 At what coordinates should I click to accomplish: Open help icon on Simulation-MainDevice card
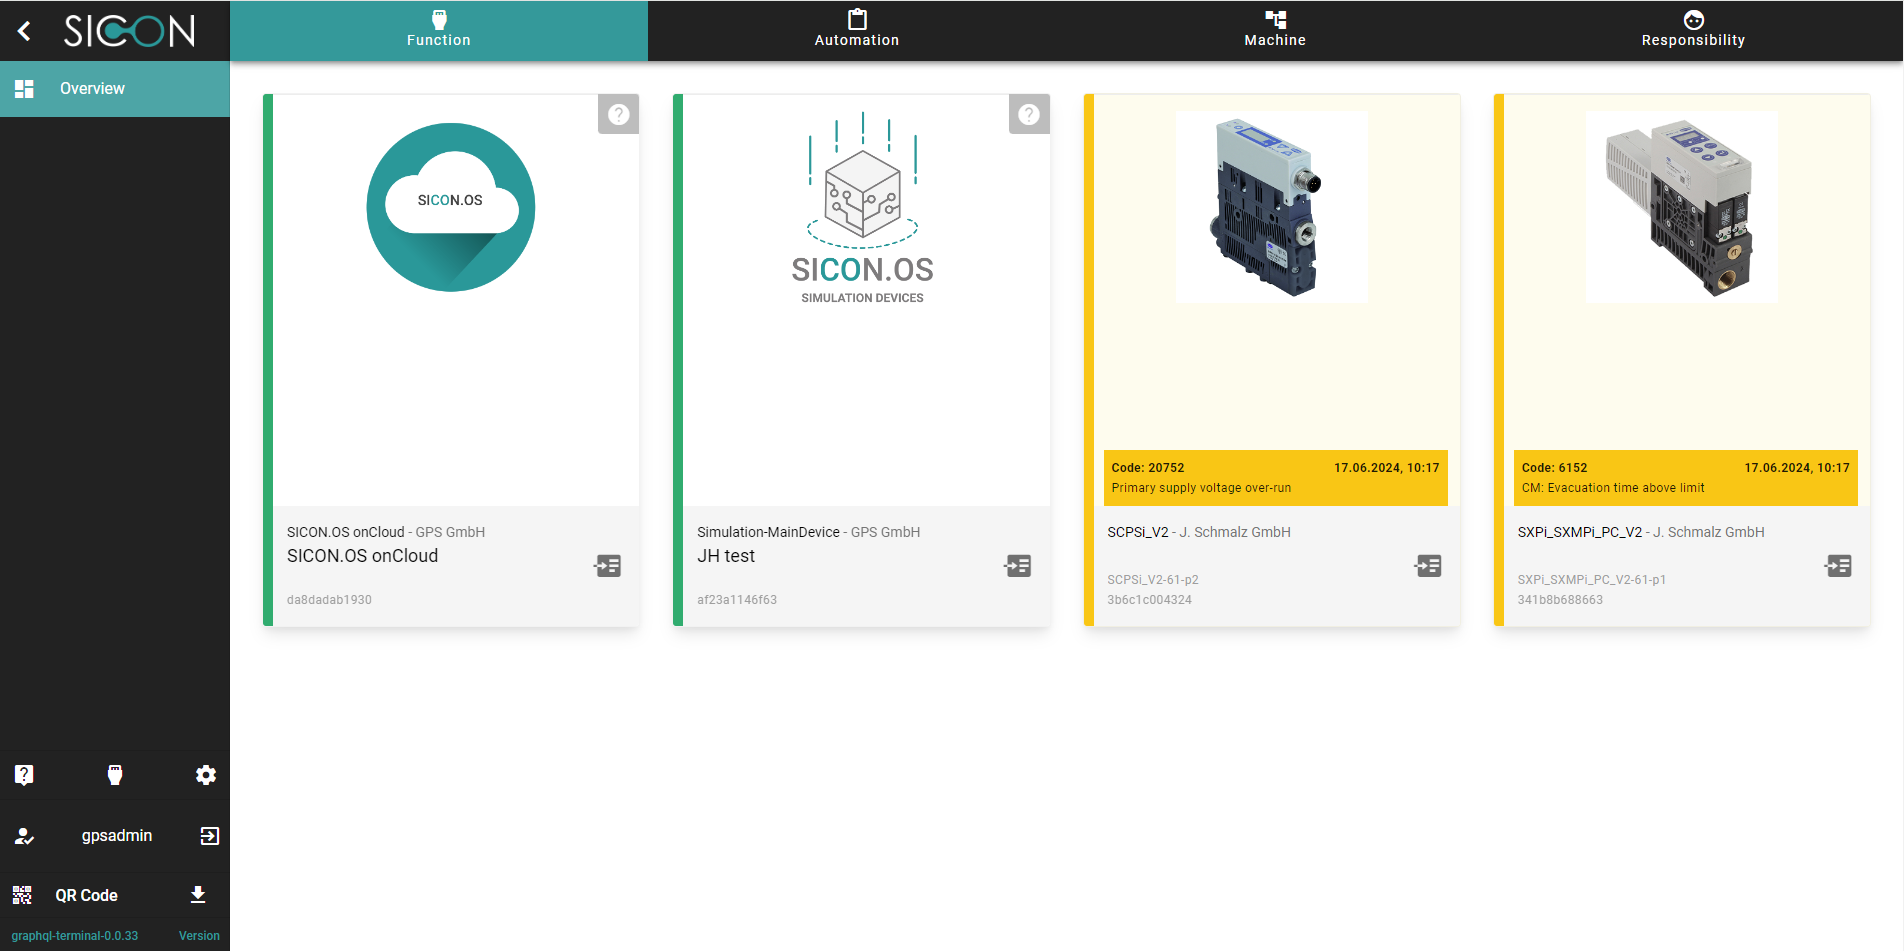pos(1028,114)
